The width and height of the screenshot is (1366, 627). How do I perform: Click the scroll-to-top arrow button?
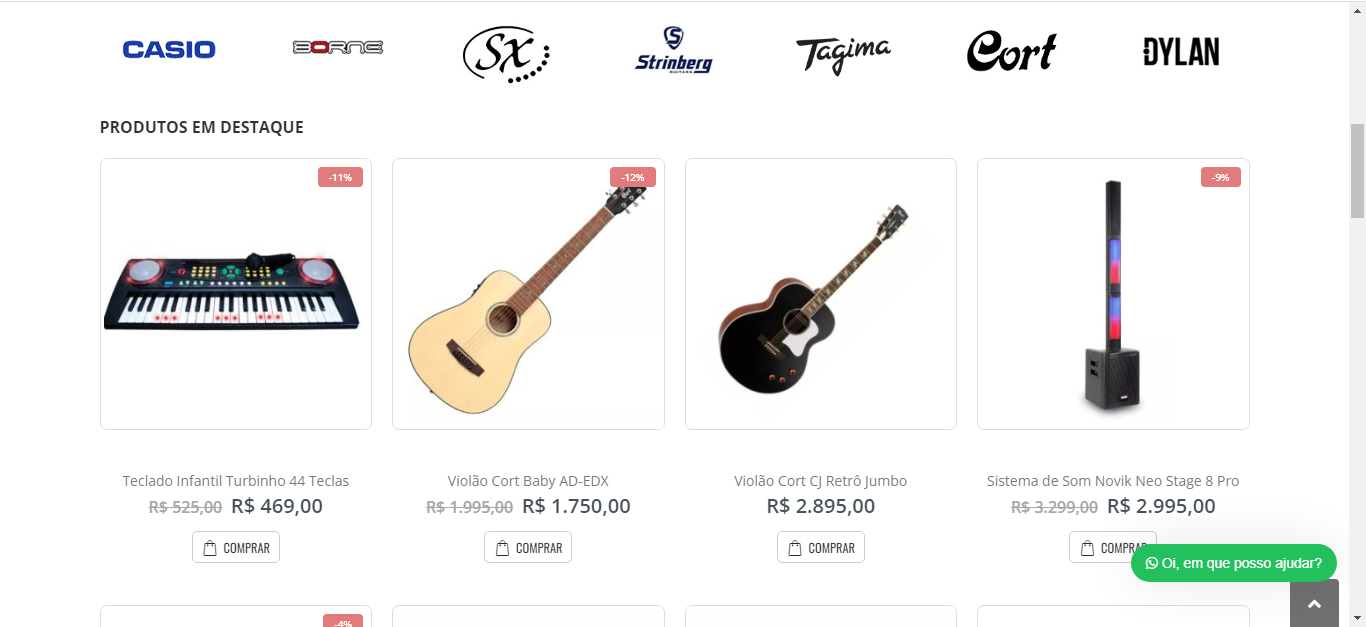[1314, 603]
